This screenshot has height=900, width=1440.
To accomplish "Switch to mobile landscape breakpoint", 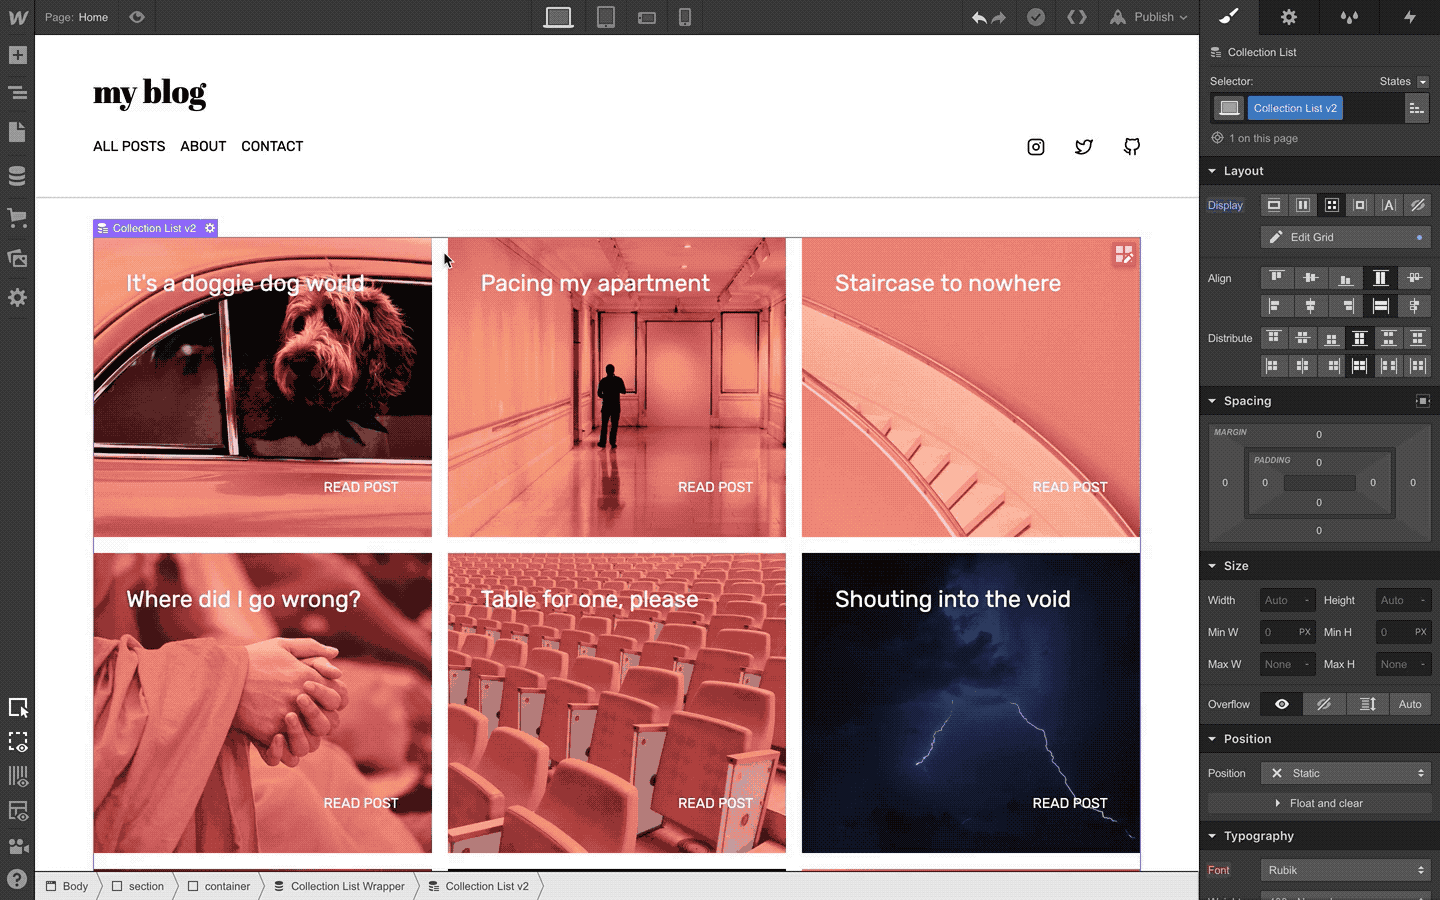I will tap(646, 18).
